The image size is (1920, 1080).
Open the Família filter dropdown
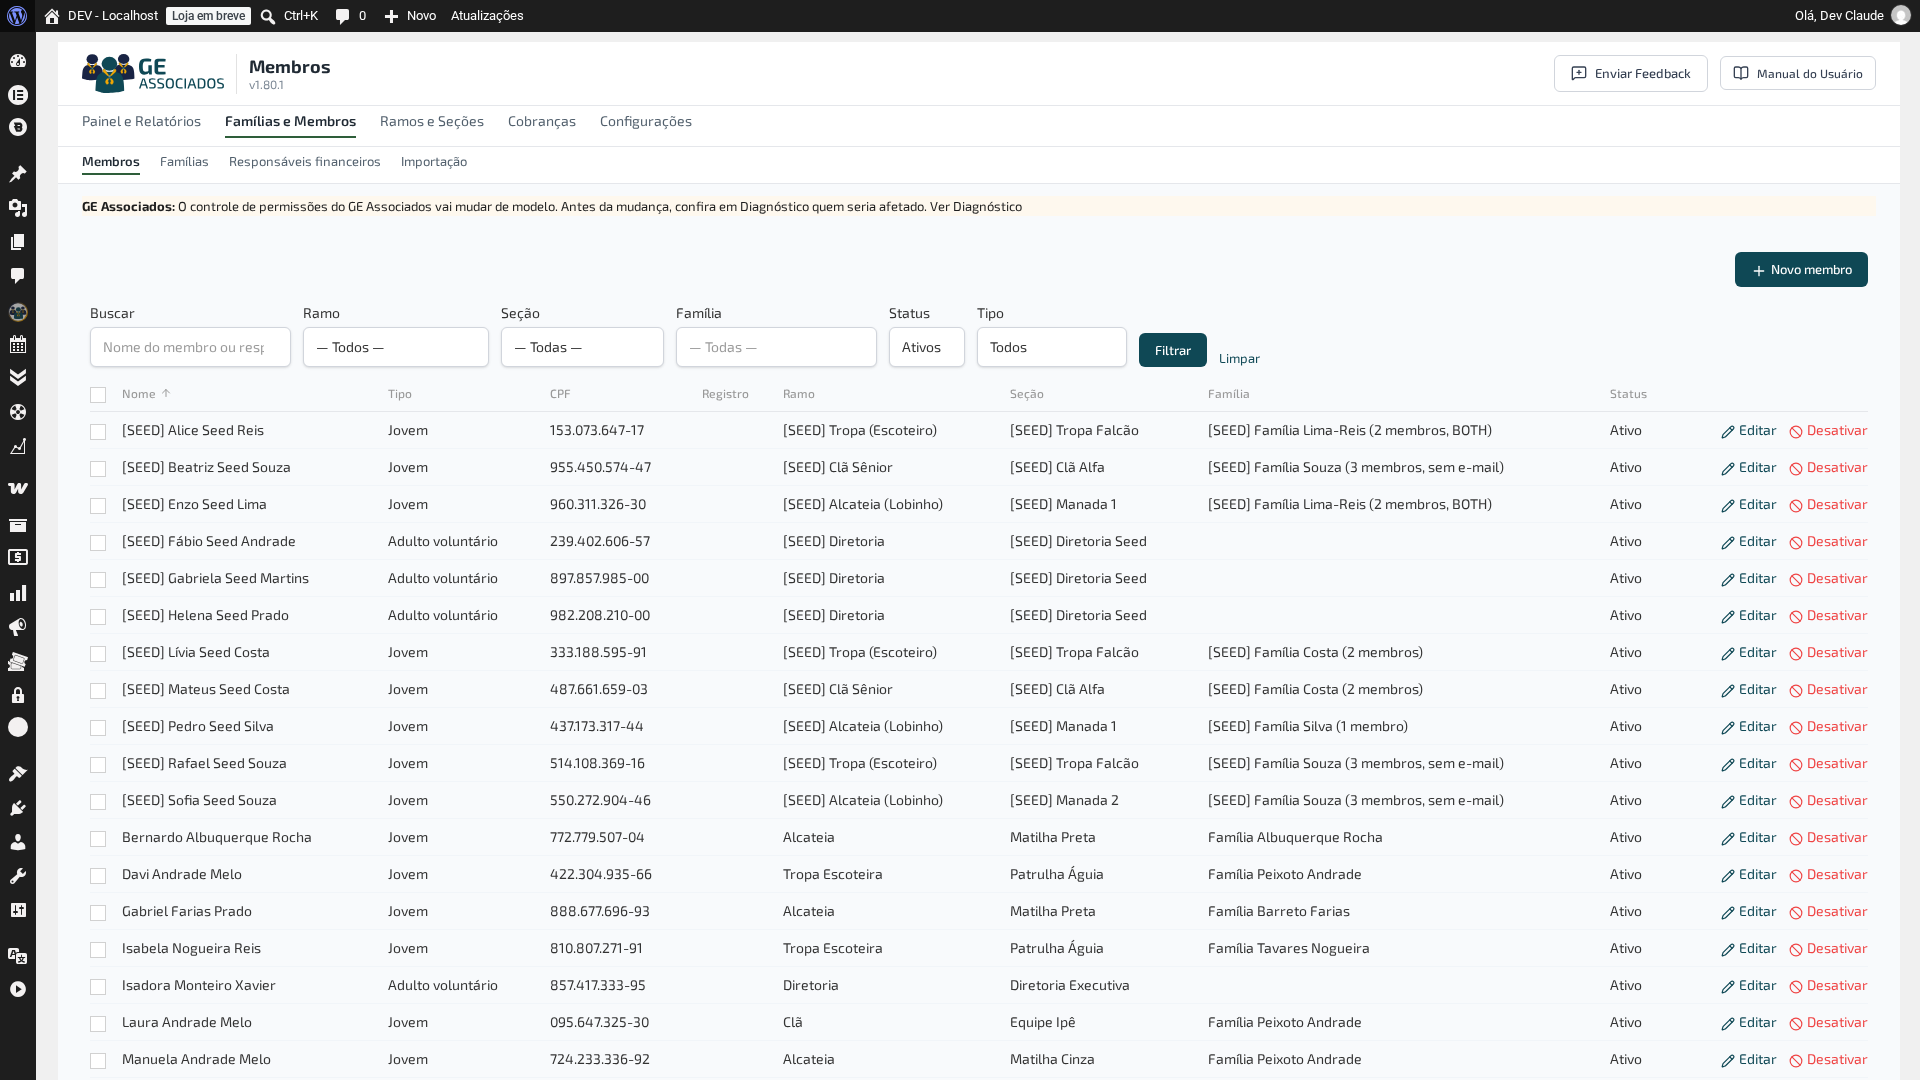tap(776, 347)
